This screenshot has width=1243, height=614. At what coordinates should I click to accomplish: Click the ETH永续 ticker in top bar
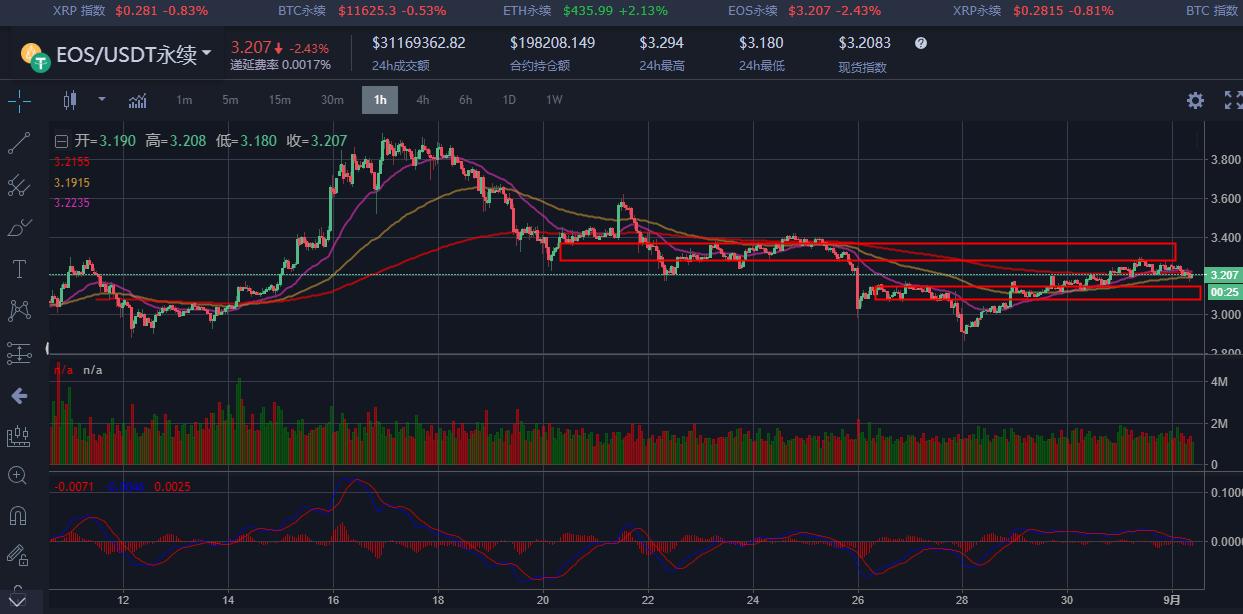click(527, 10)
